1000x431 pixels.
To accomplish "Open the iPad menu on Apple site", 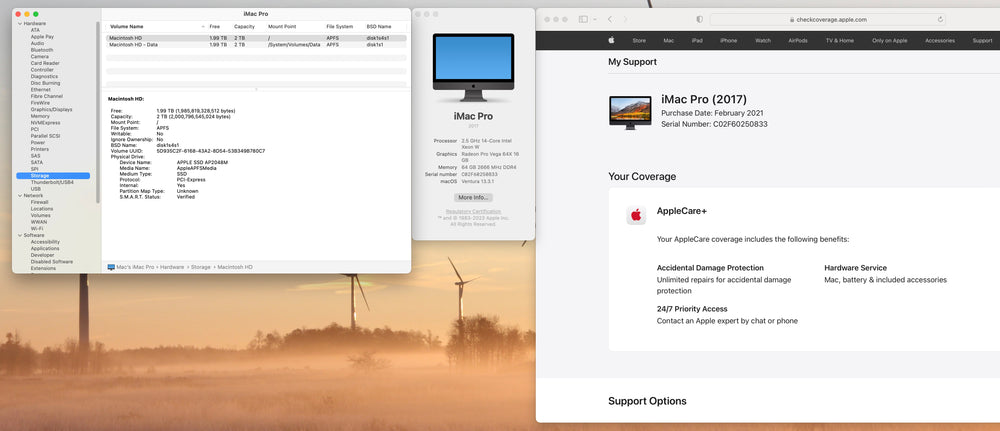I will pyautogui.click(x=697, y=40).
